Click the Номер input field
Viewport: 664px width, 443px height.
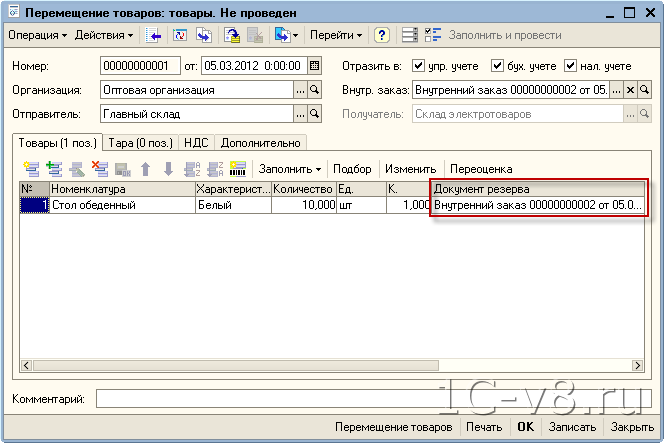pos(140,66)
